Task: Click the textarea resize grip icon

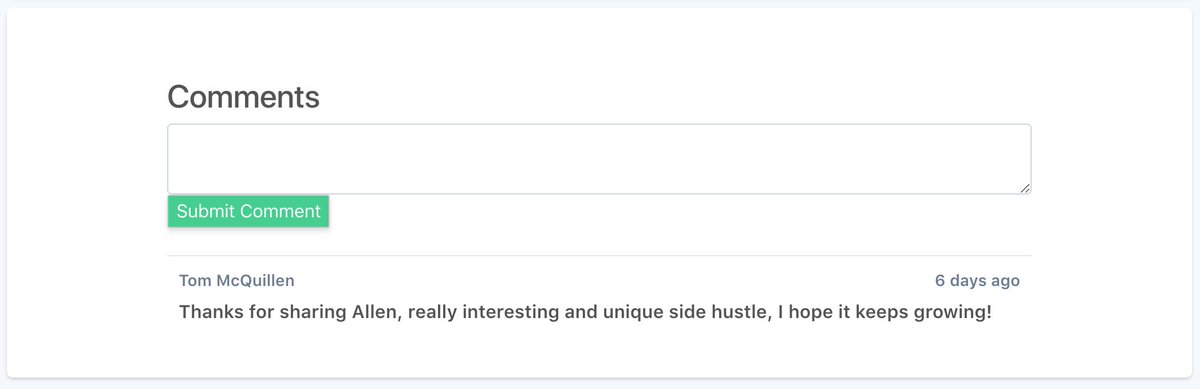Action: coord(1024,187)
